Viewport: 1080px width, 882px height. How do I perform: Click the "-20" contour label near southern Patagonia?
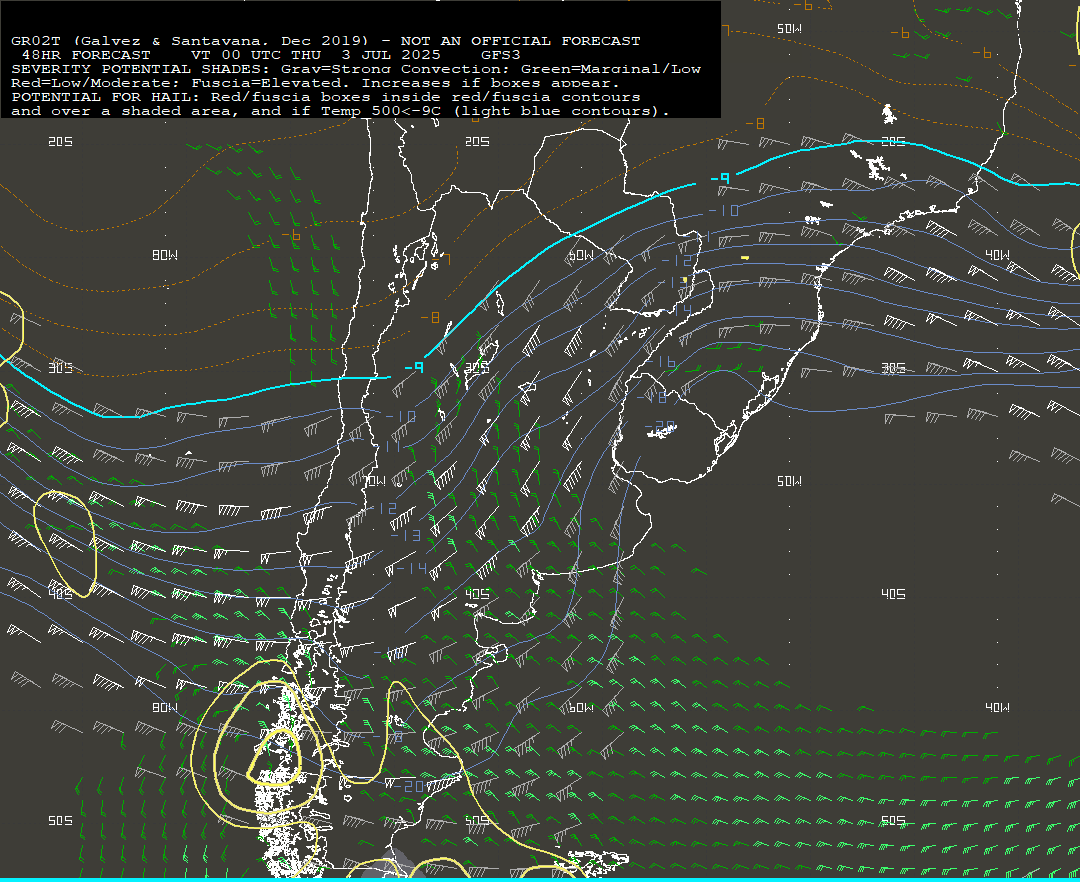(x=410, y=786)
